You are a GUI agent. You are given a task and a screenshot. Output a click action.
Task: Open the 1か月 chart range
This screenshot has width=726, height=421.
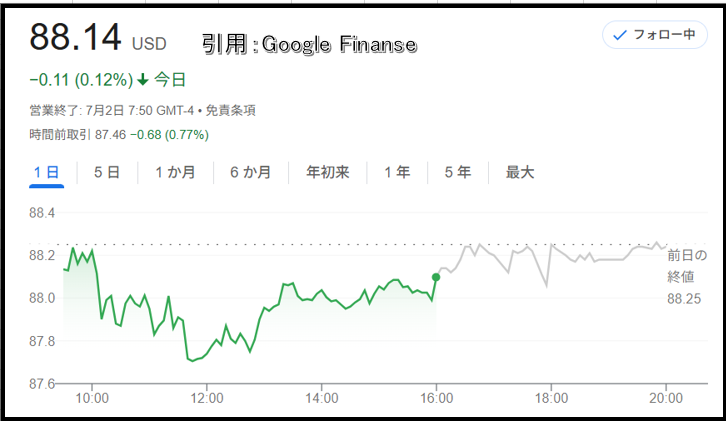(175, 172)
